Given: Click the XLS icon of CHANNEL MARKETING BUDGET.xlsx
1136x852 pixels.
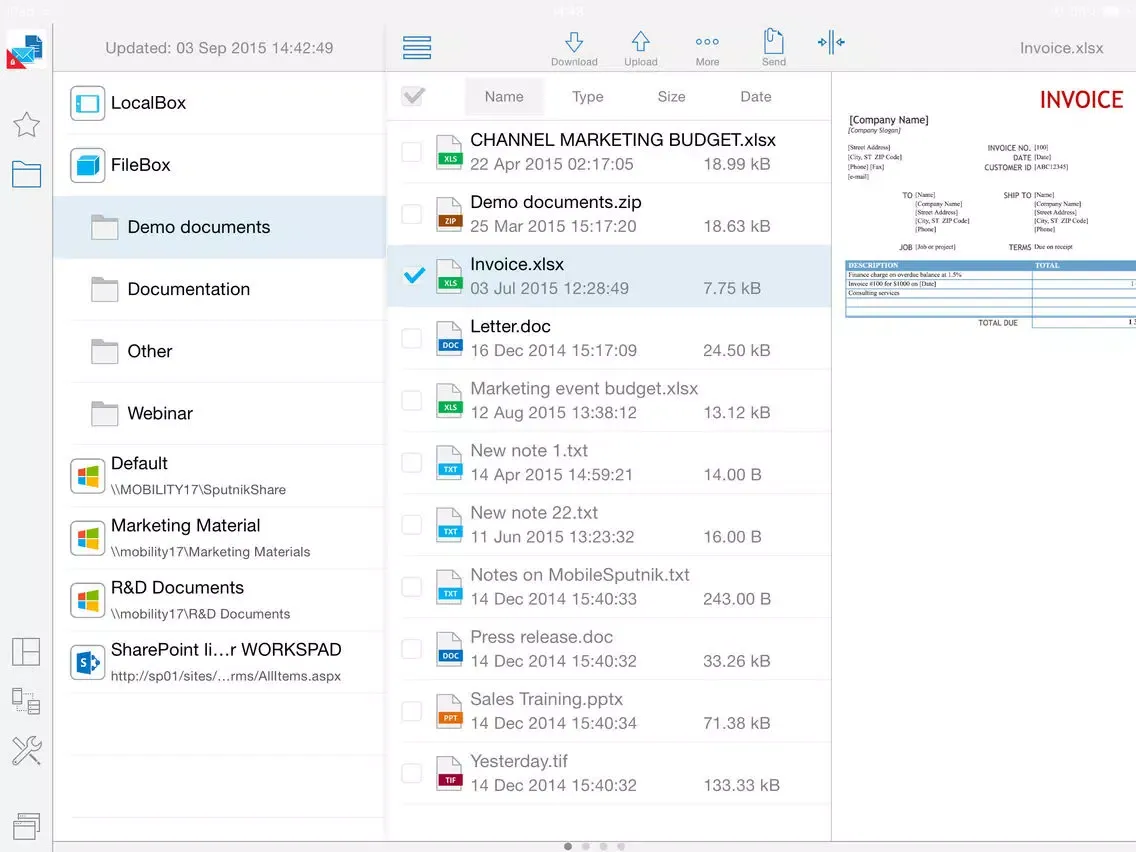Looking at the screenshot, I should 449,152.
